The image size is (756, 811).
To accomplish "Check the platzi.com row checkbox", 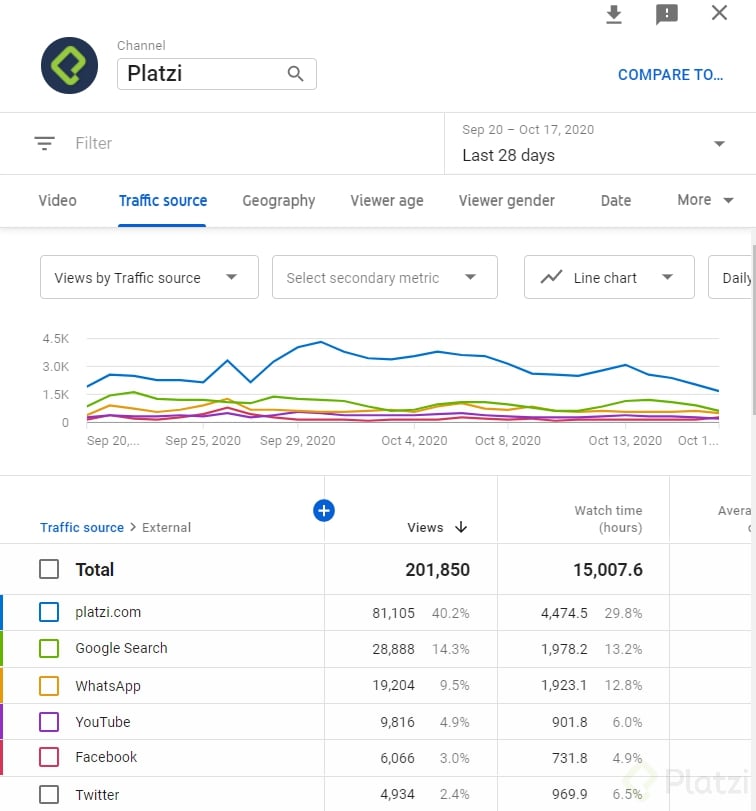I will tap(49, 612).
